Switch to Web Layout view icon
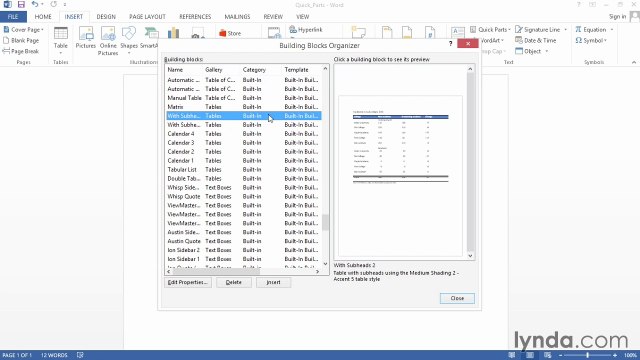640x360 pixels. click(548, 355)
